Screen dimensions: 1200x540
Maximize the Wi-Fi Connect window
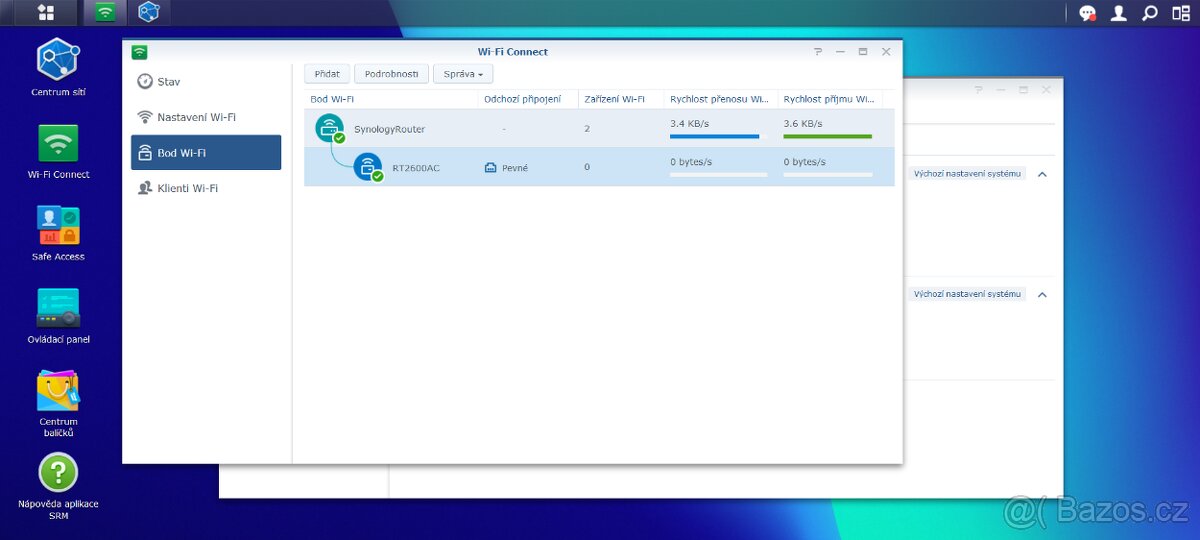click(863, 52)
